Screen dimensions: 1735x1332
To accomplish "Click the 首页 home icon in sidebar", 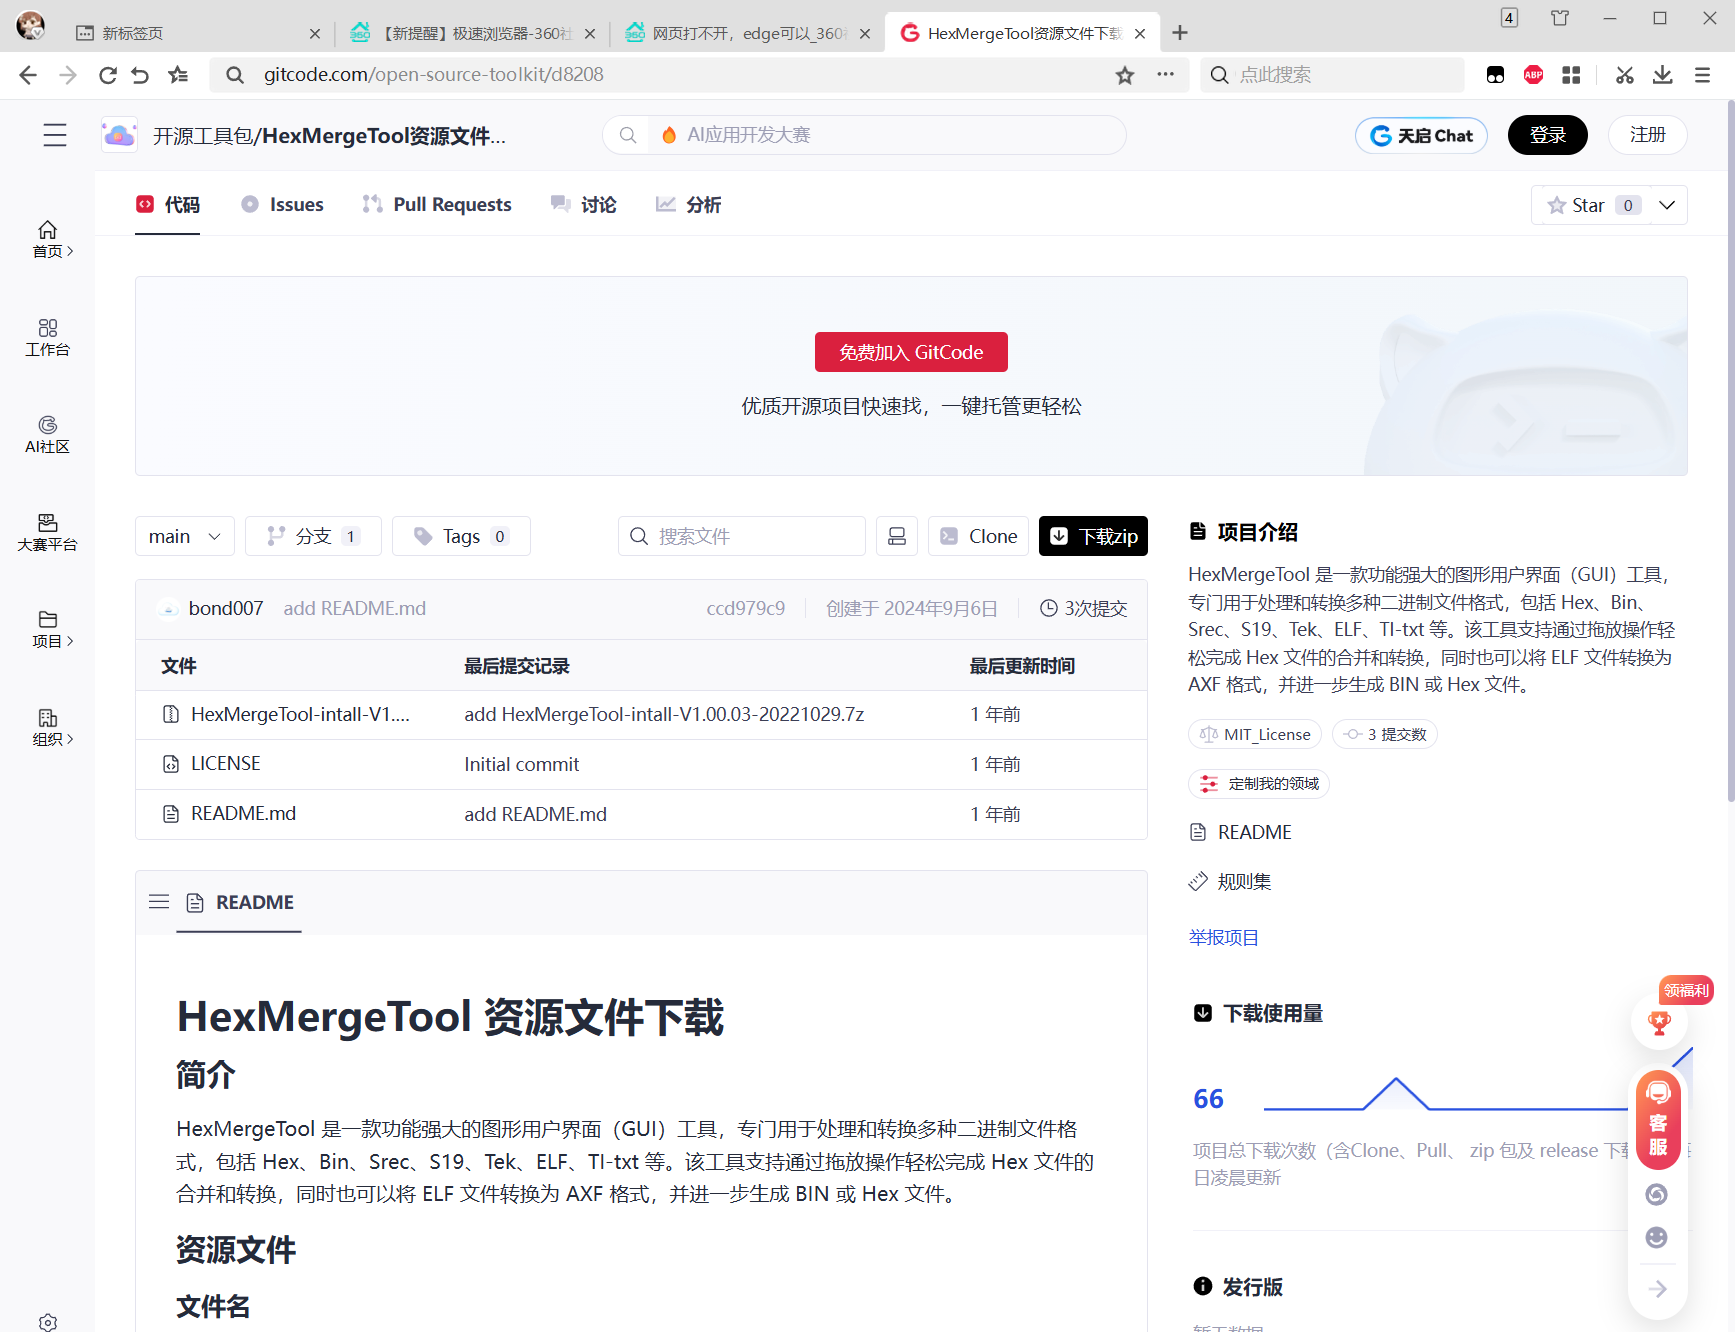I will 47,239.
